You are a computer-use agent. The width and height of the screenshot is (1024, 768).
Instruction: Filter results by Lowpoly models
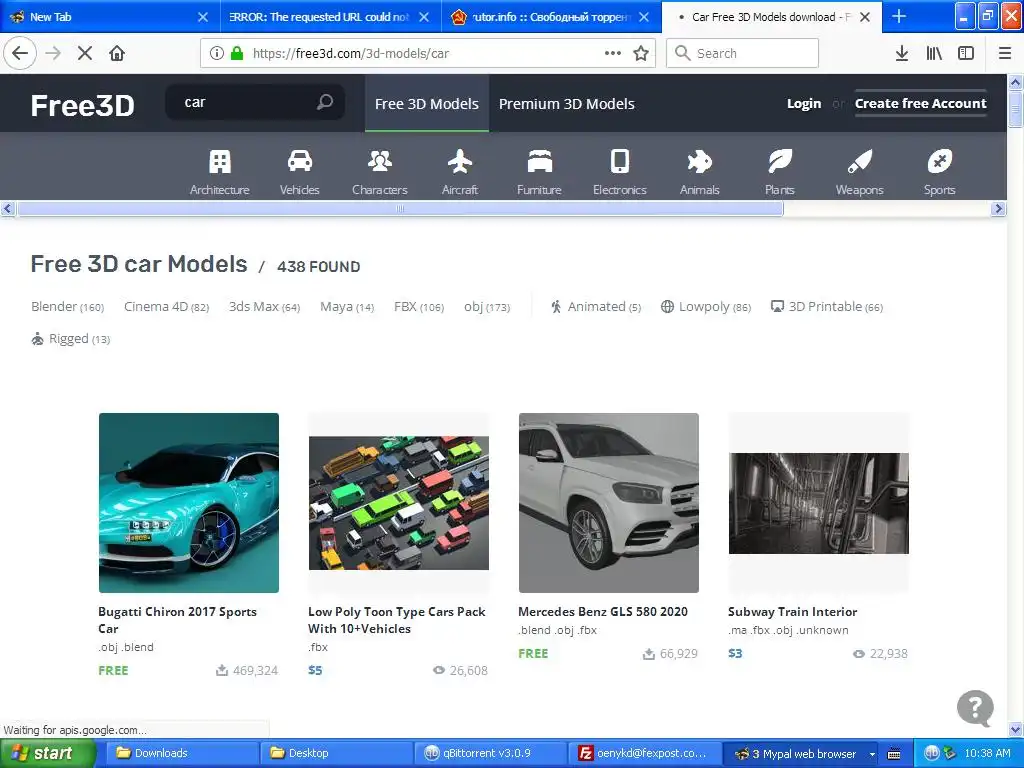(706, 306)
